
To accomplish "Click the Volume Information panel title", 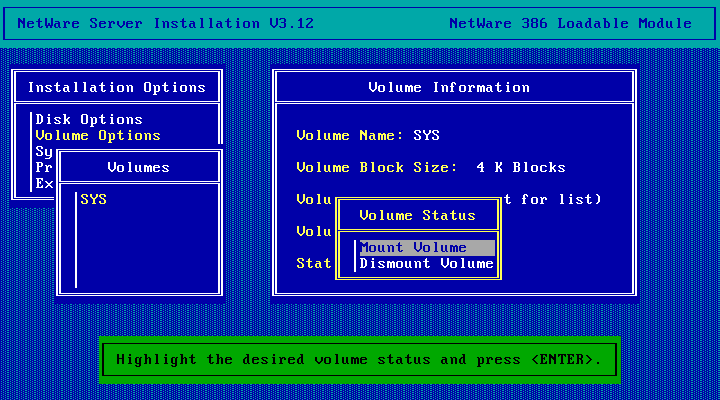I will click(449, 87).
